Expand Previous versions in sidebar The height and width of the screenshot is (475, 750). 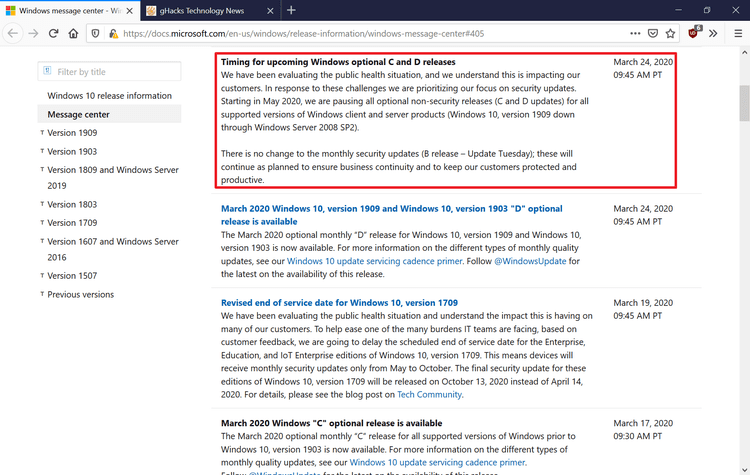77,294
